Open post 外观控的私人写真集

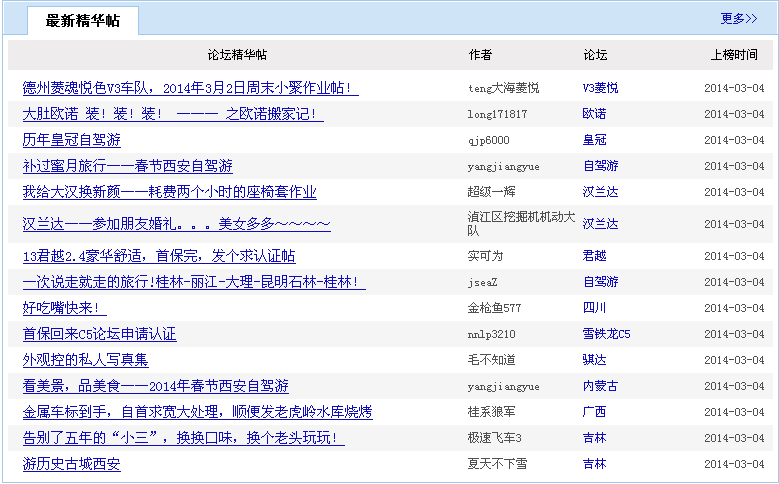click(85, 359)
